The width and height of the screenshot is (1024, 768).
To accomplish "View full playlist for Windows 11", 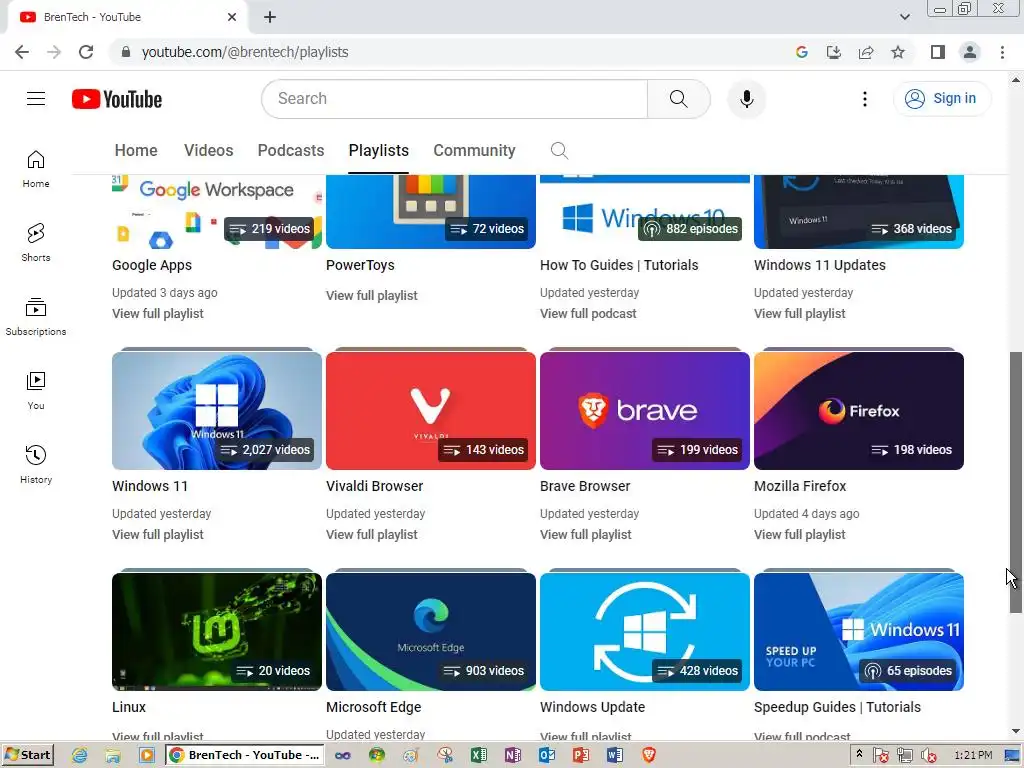I will tap(157, 534).
